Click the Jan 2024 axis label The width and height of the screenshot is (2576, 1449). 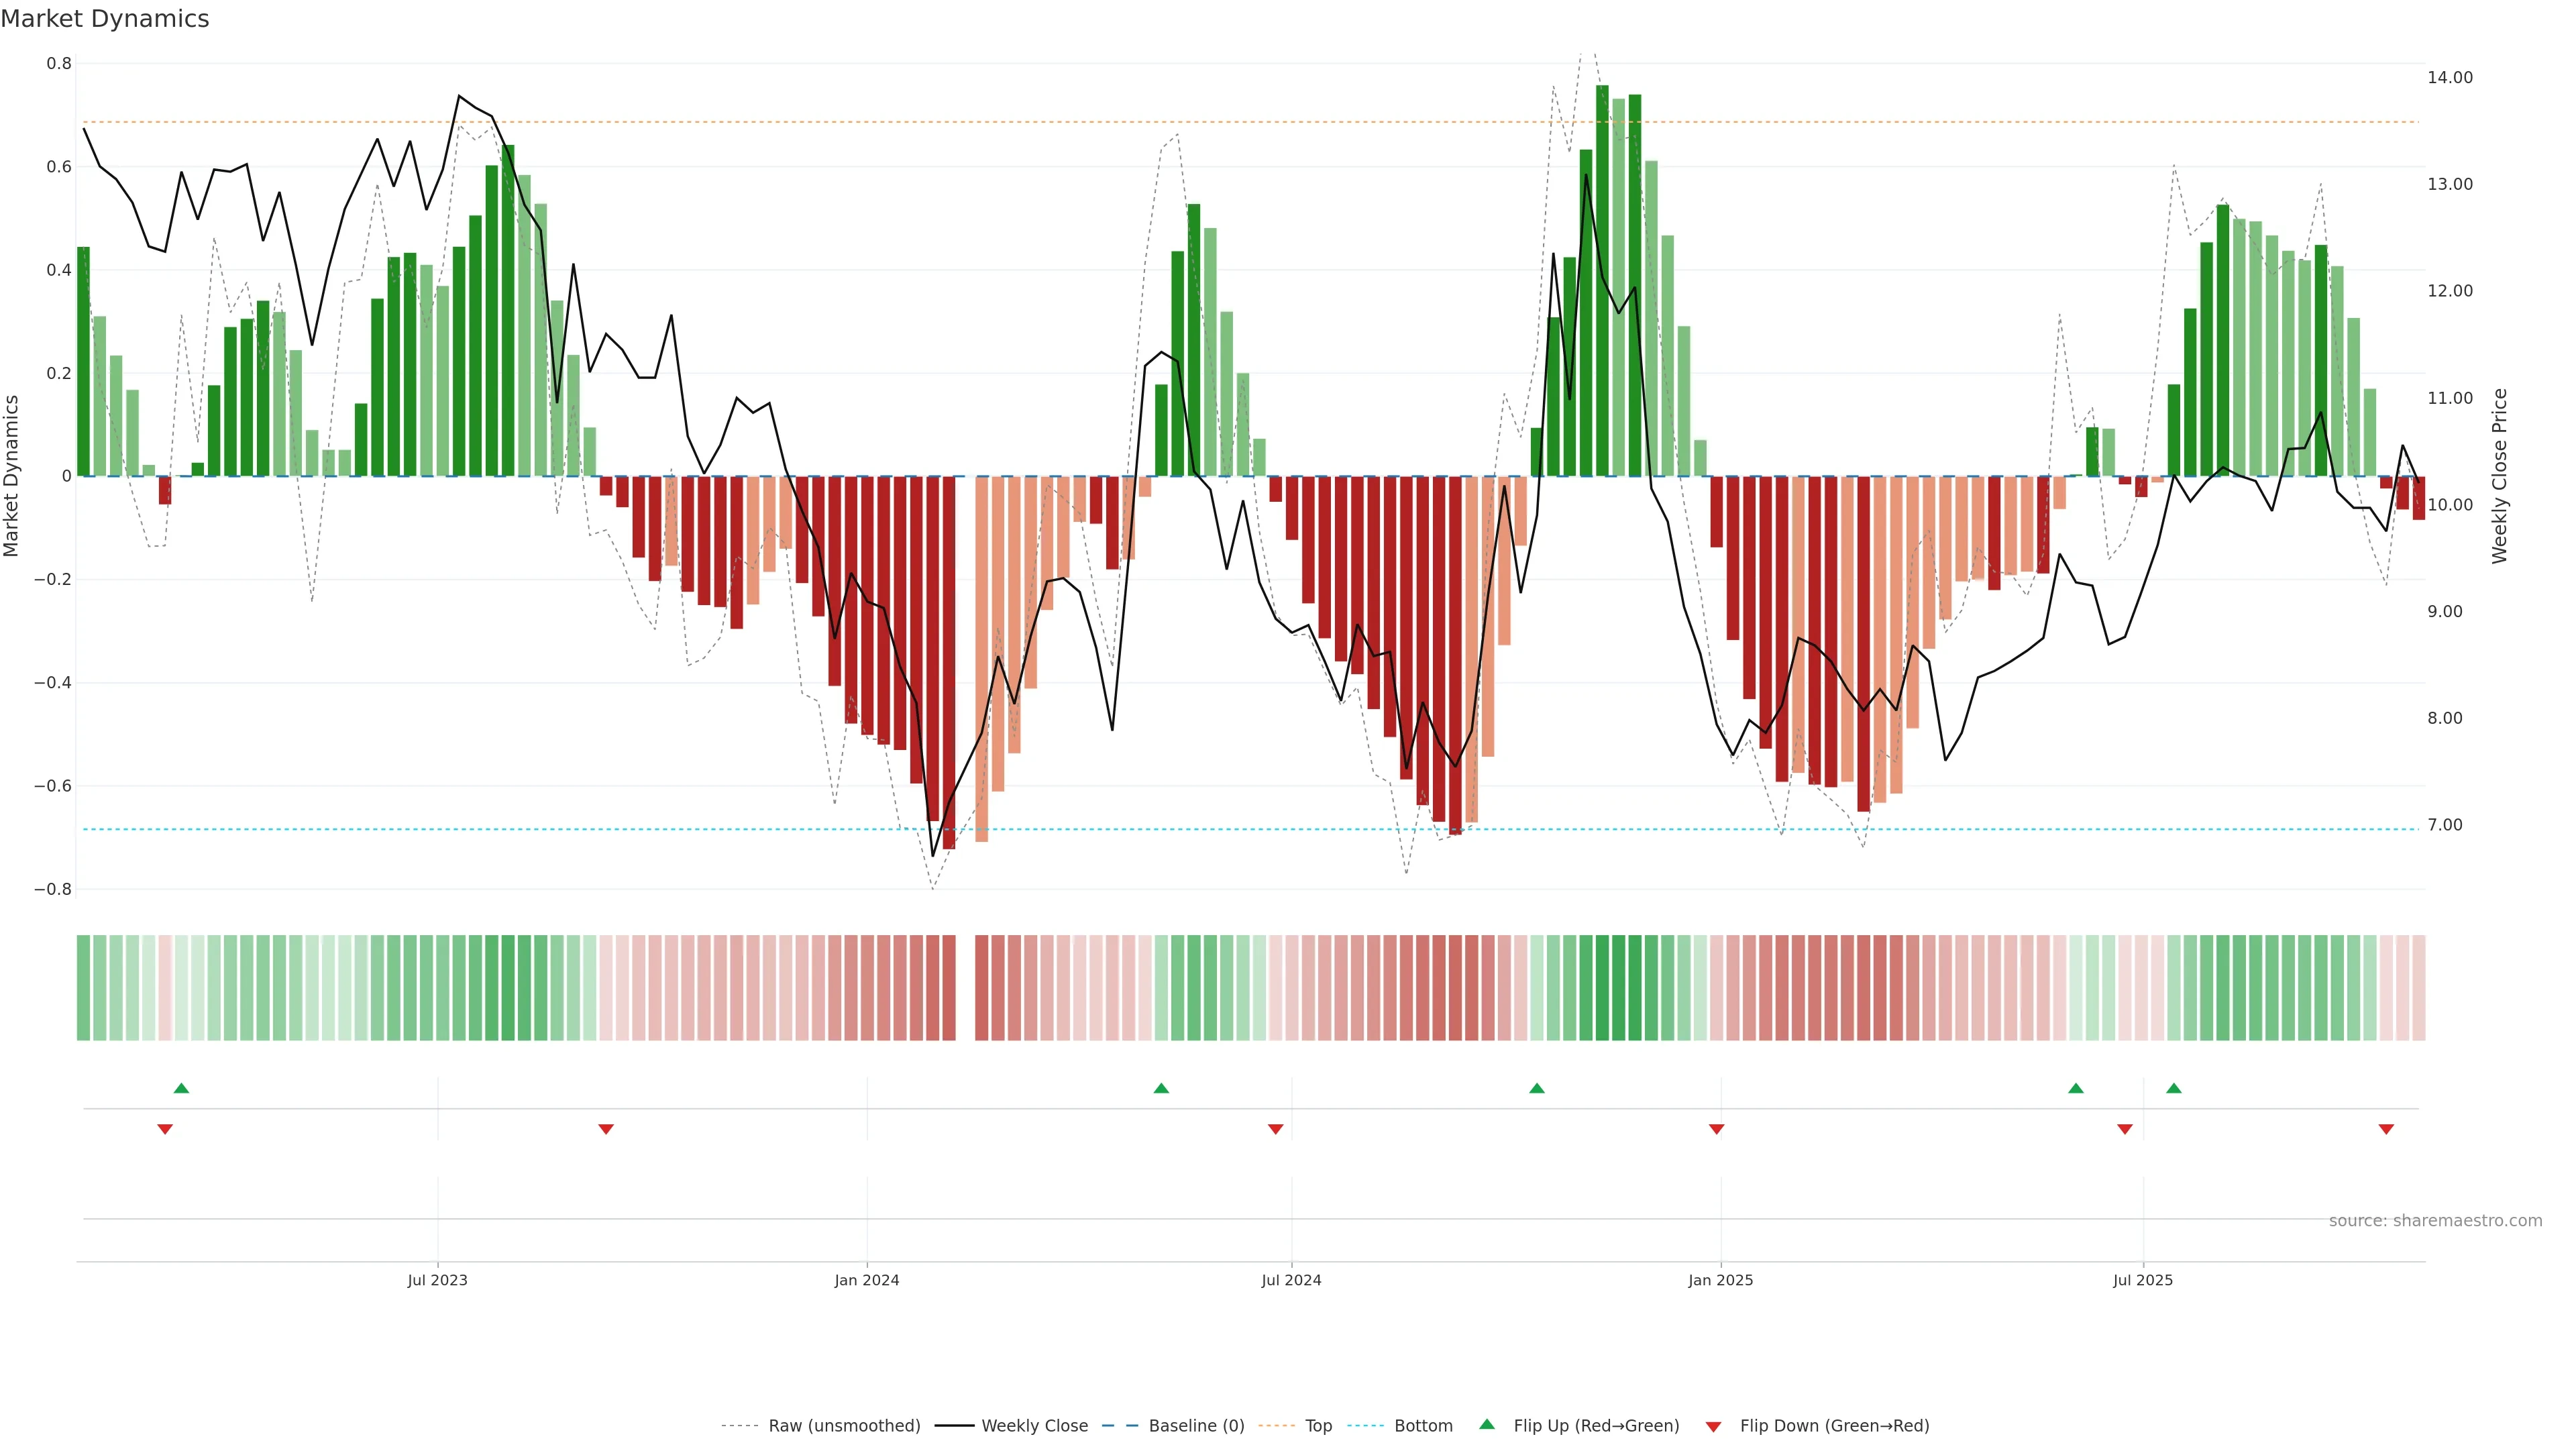(x=867, y=1280)
